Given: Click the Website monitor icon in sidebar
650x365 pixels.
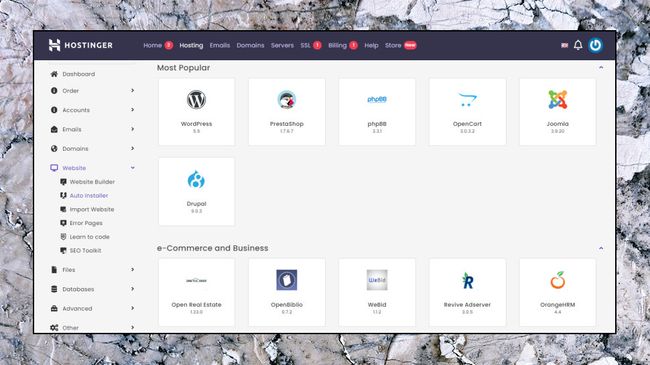Looking at the screenshot, I should (x=54, y=168).
